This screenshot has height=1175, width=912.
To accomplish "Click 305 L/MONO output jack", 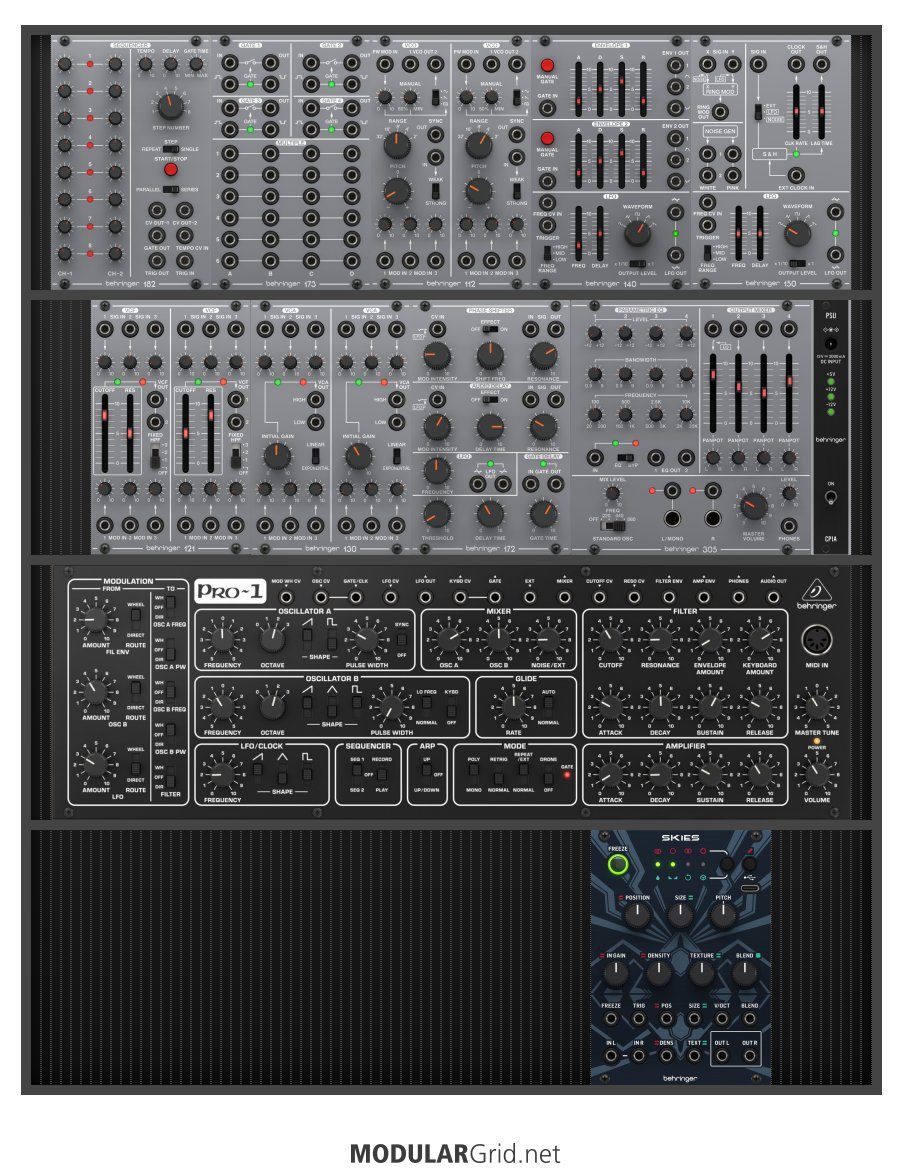I will point(672,518).
